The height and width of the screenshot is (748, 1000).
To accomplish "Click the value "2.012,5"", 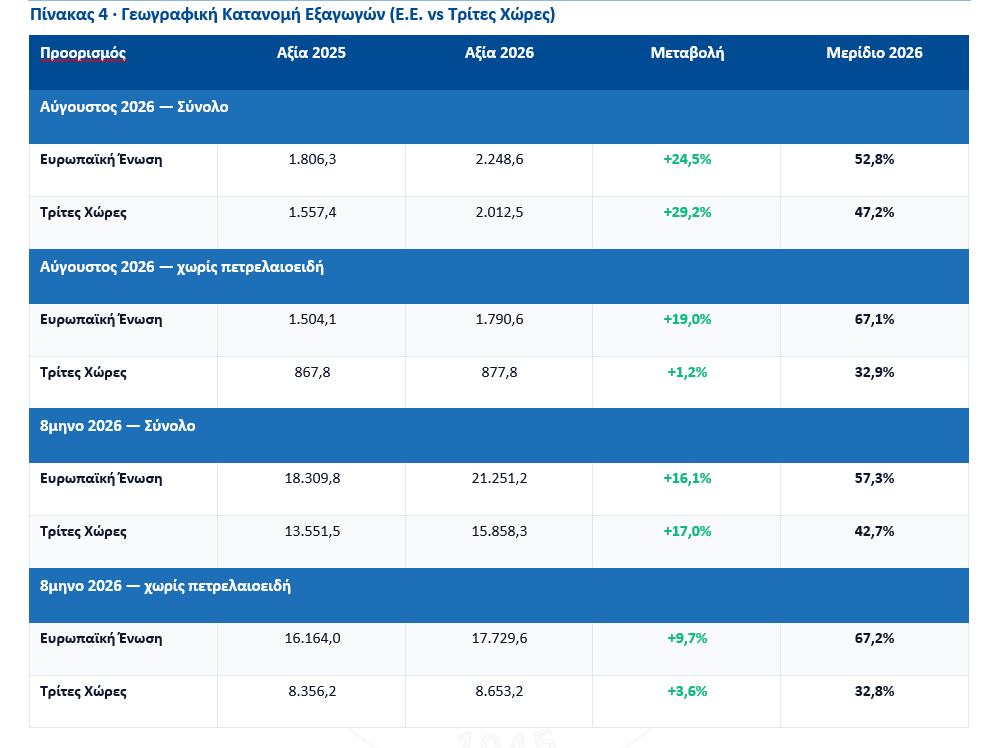I will tap(499, 212).
